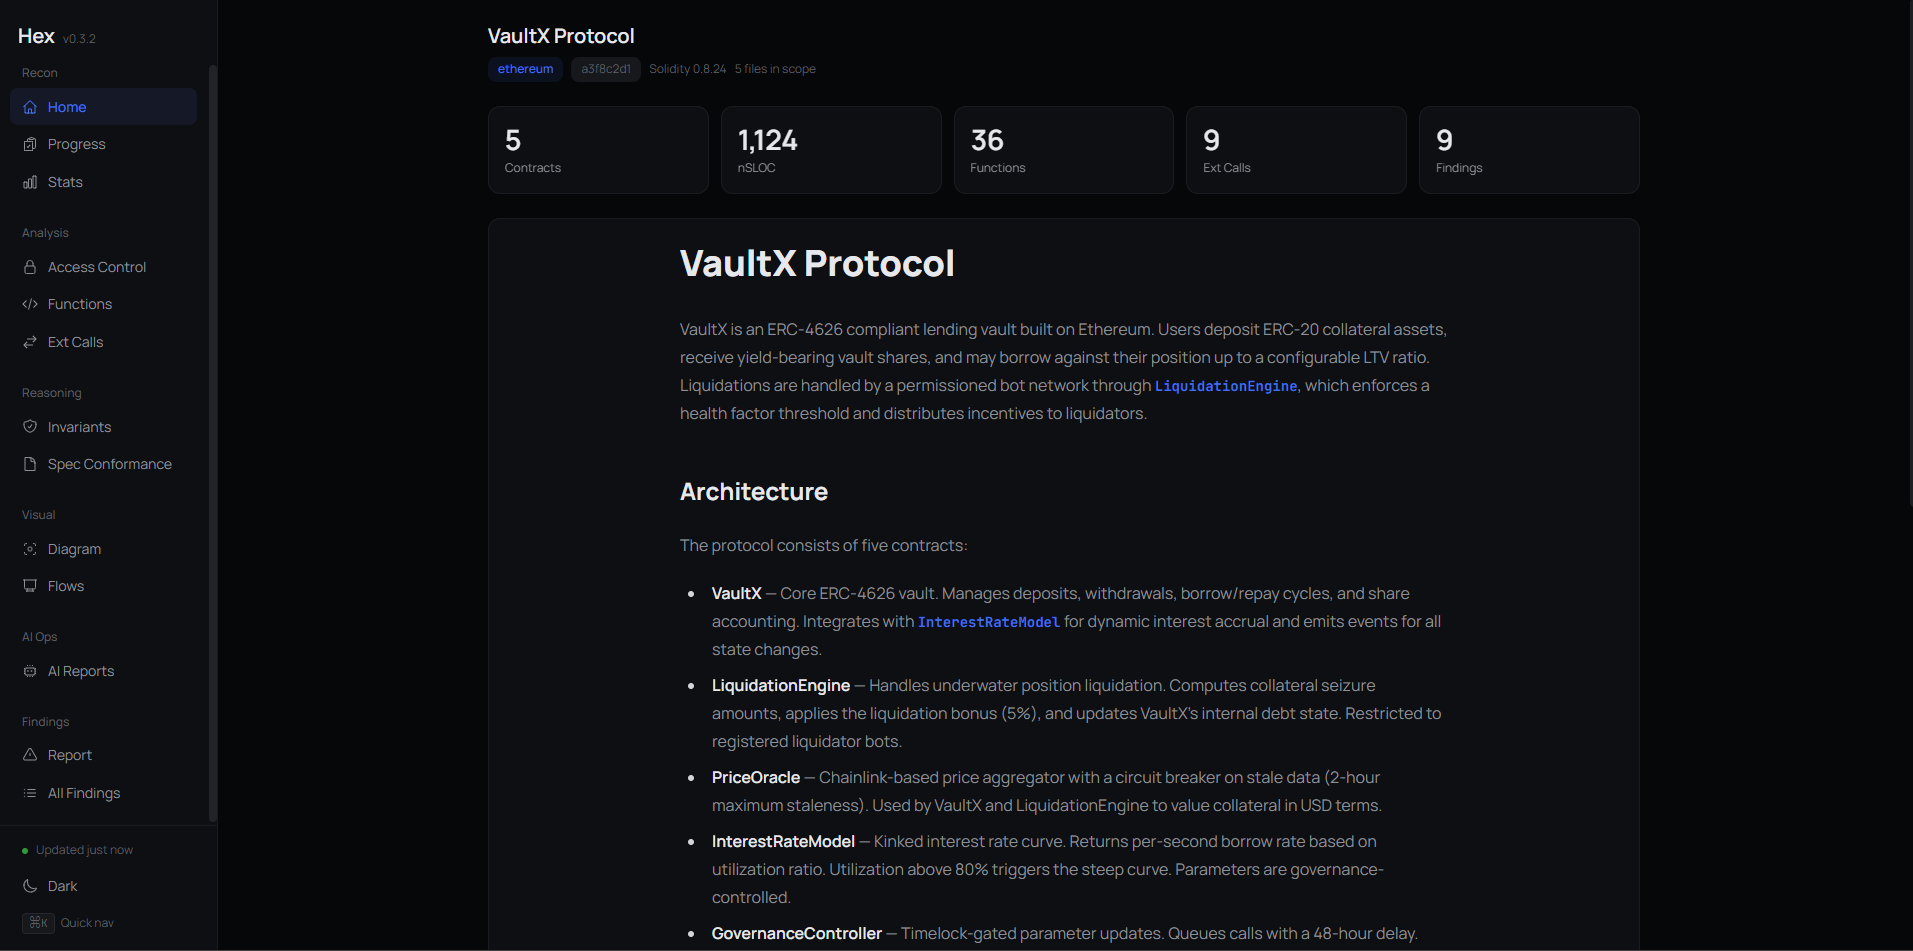Click the Stats bar chart icon
1913x951 pixels.
pyautogui.click(x=30, y=182)
